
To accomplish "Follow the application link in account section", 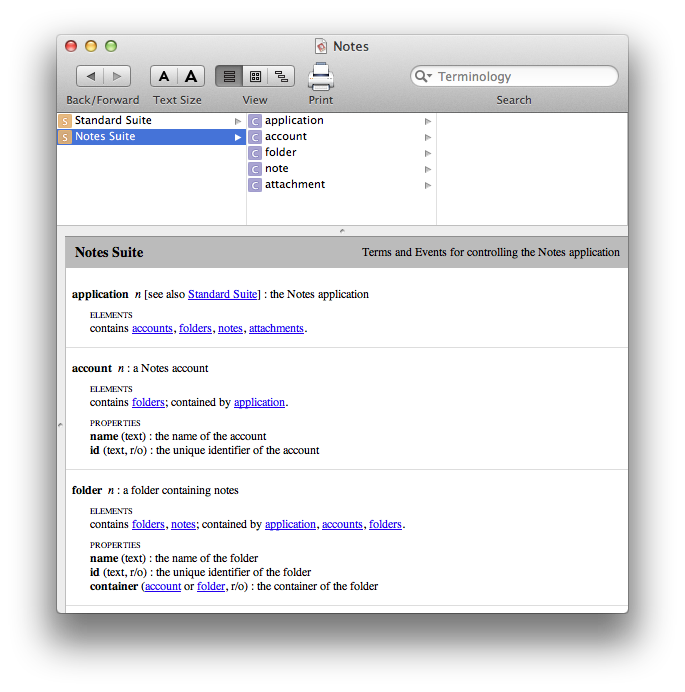I will tap(260, 402).
